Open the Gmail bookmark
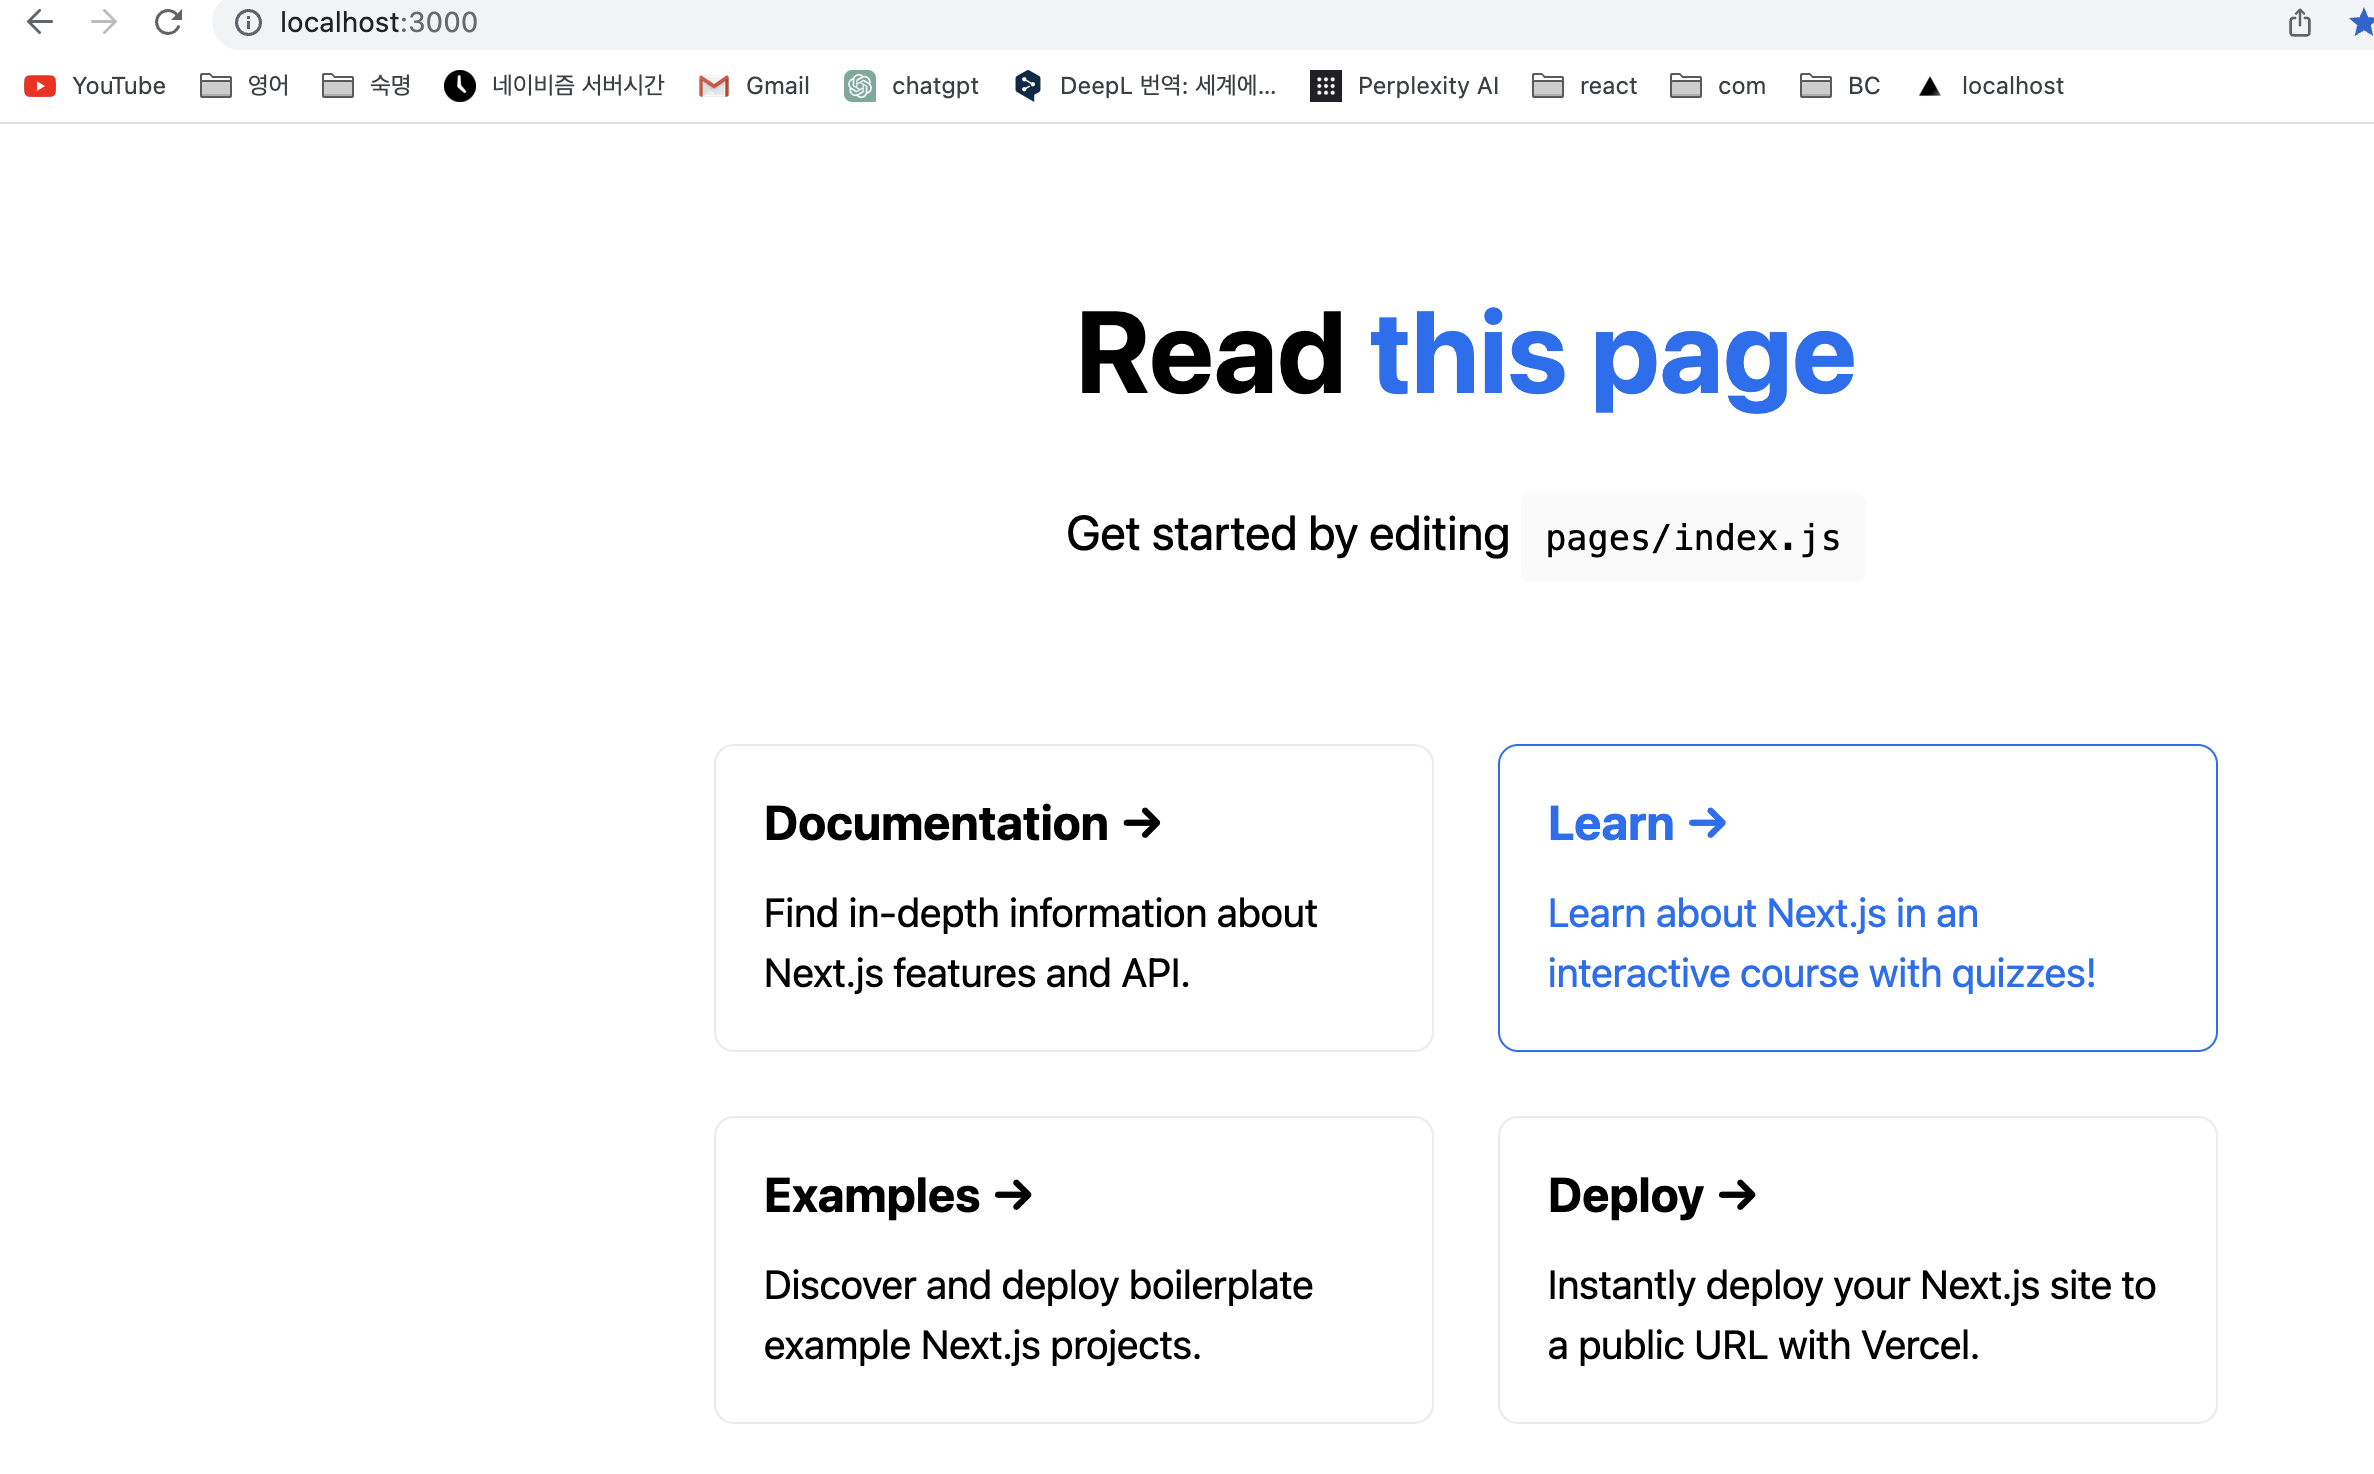This screenshot has width=2374, height=1474. [754, 86]
